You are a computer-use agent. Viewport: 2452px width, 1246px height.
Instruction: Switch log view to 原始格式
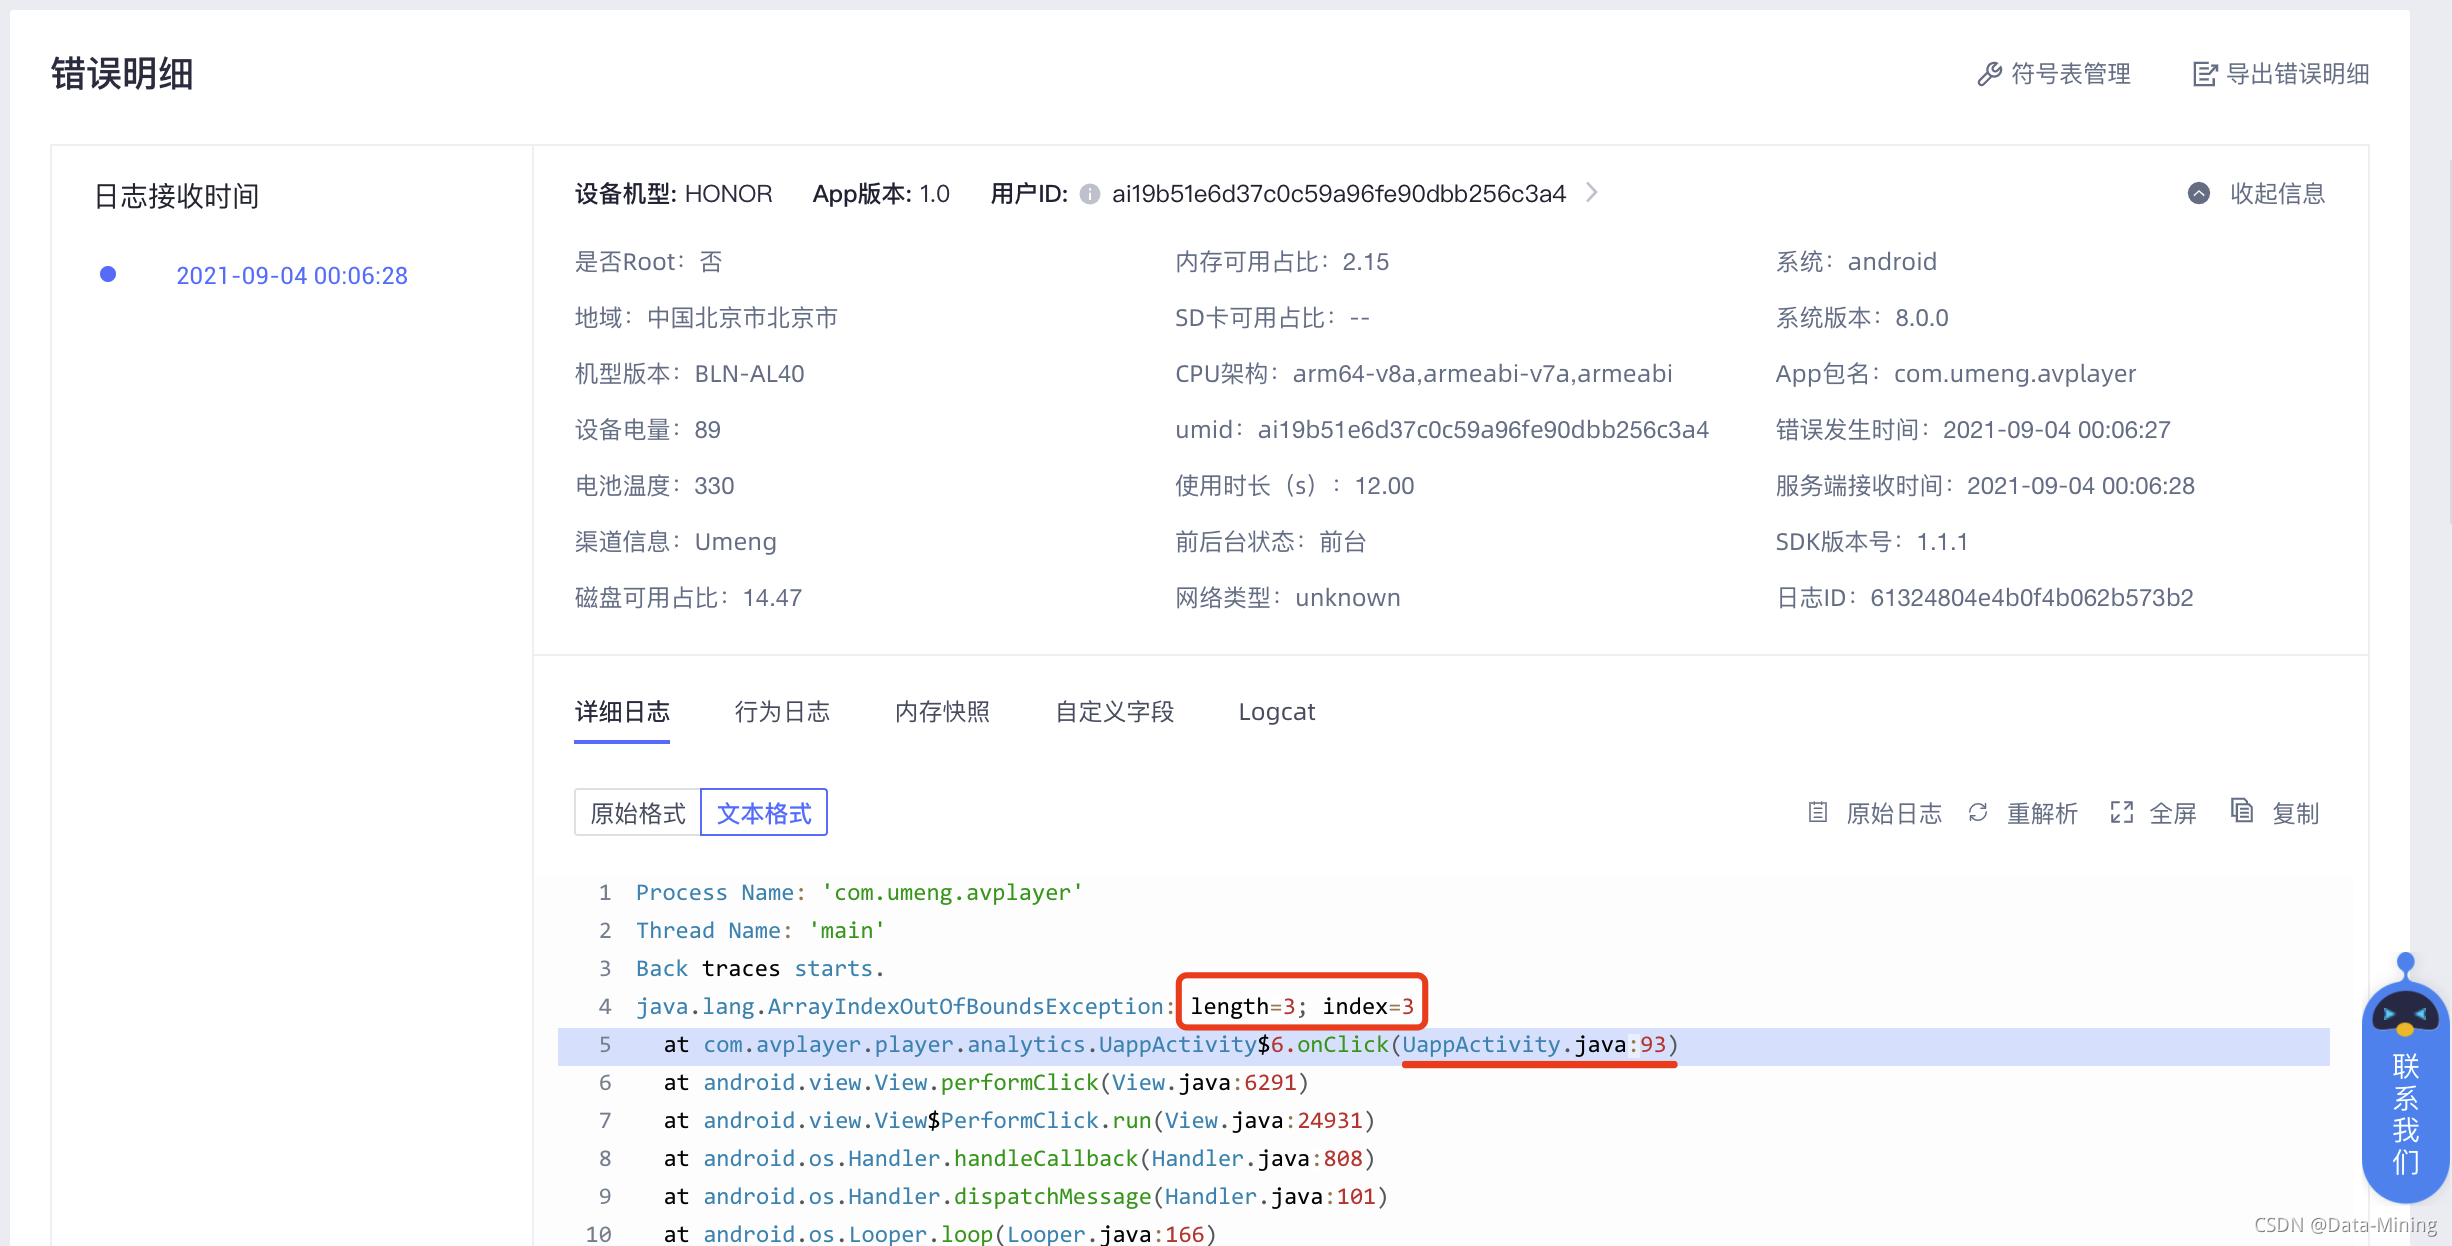[638, 813]
